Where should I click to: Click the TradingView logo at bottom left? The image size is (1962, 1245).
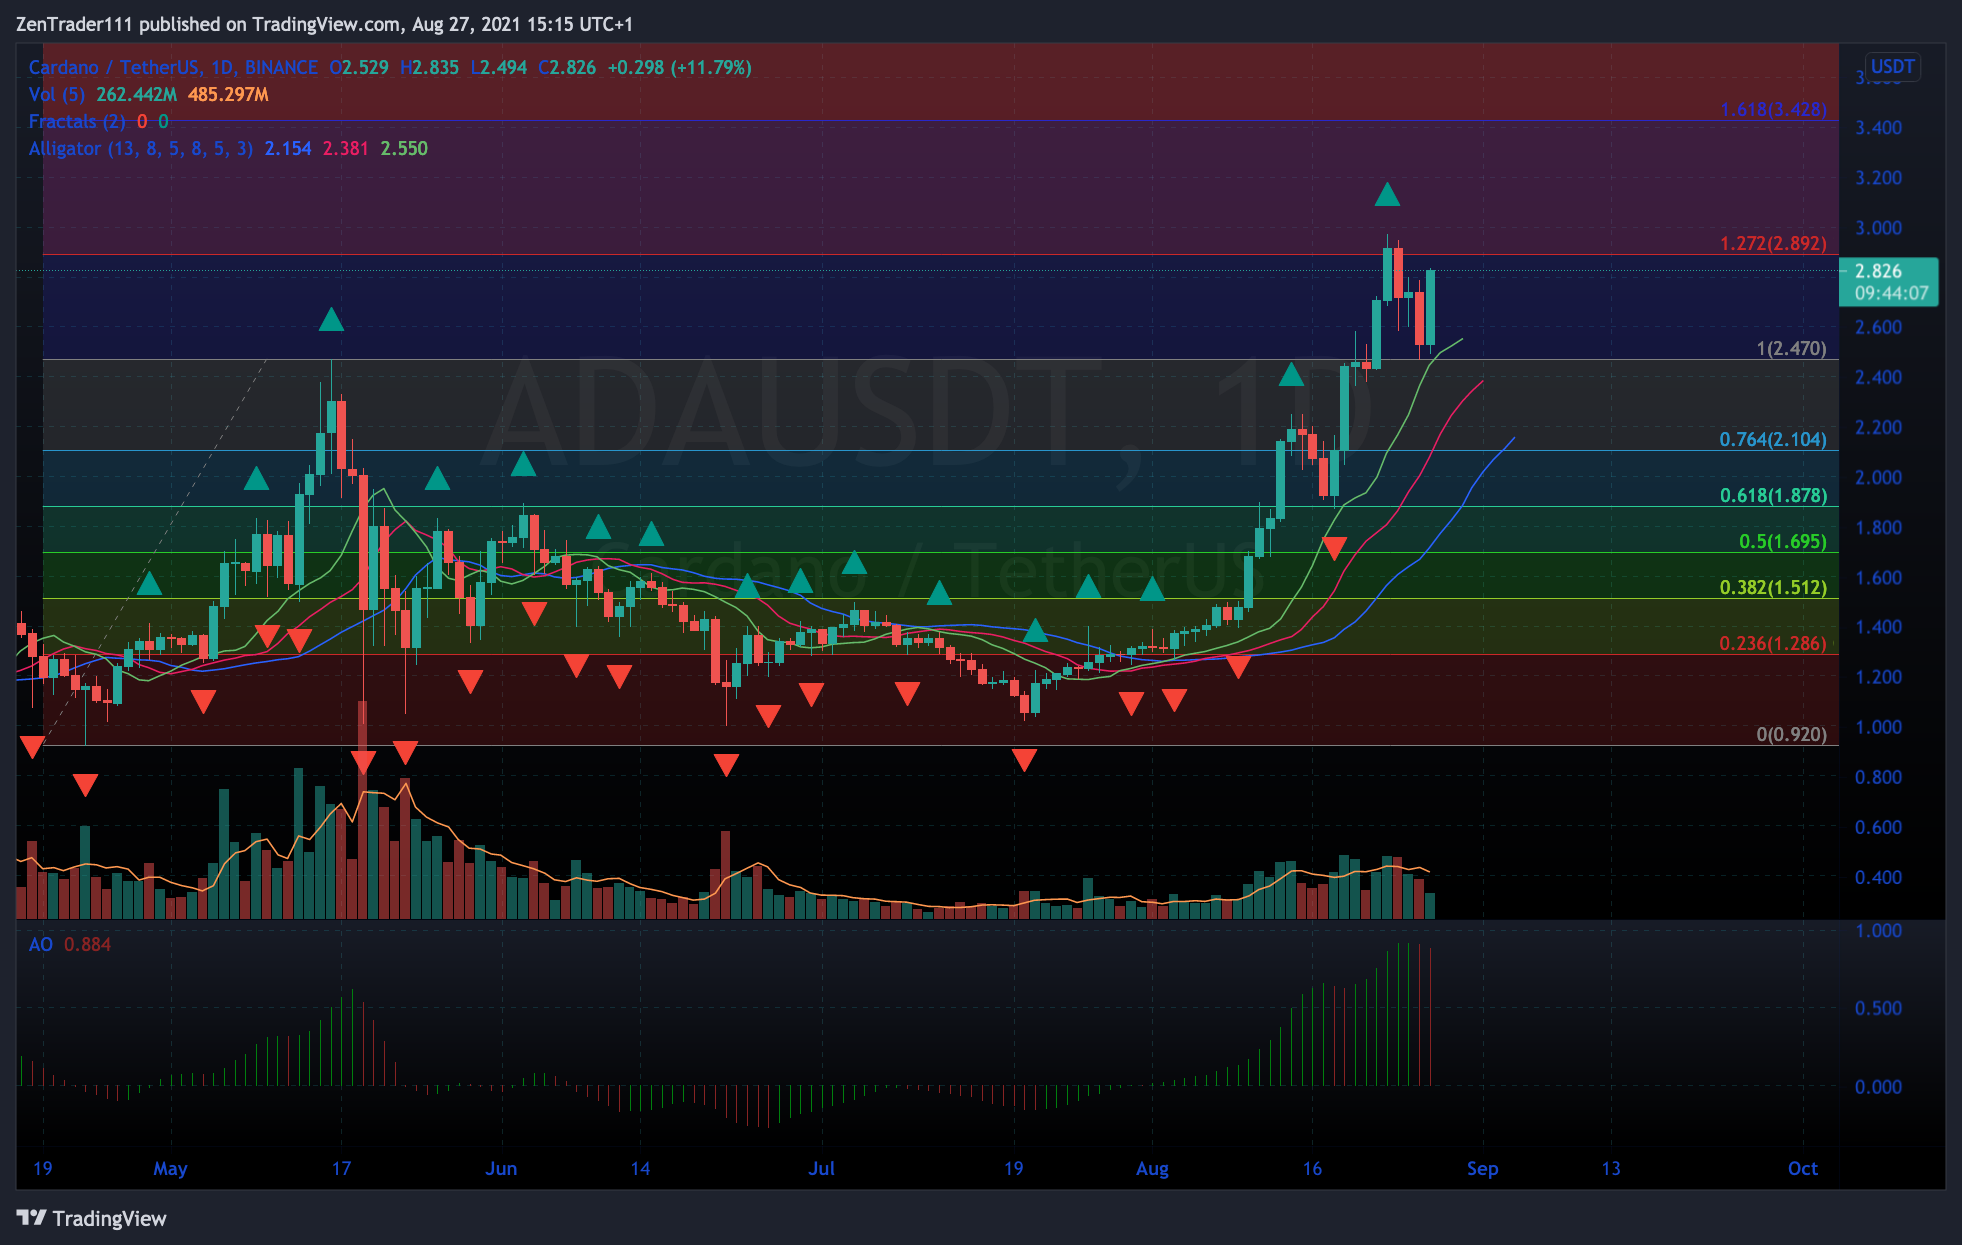click(x=91, y=1218)
